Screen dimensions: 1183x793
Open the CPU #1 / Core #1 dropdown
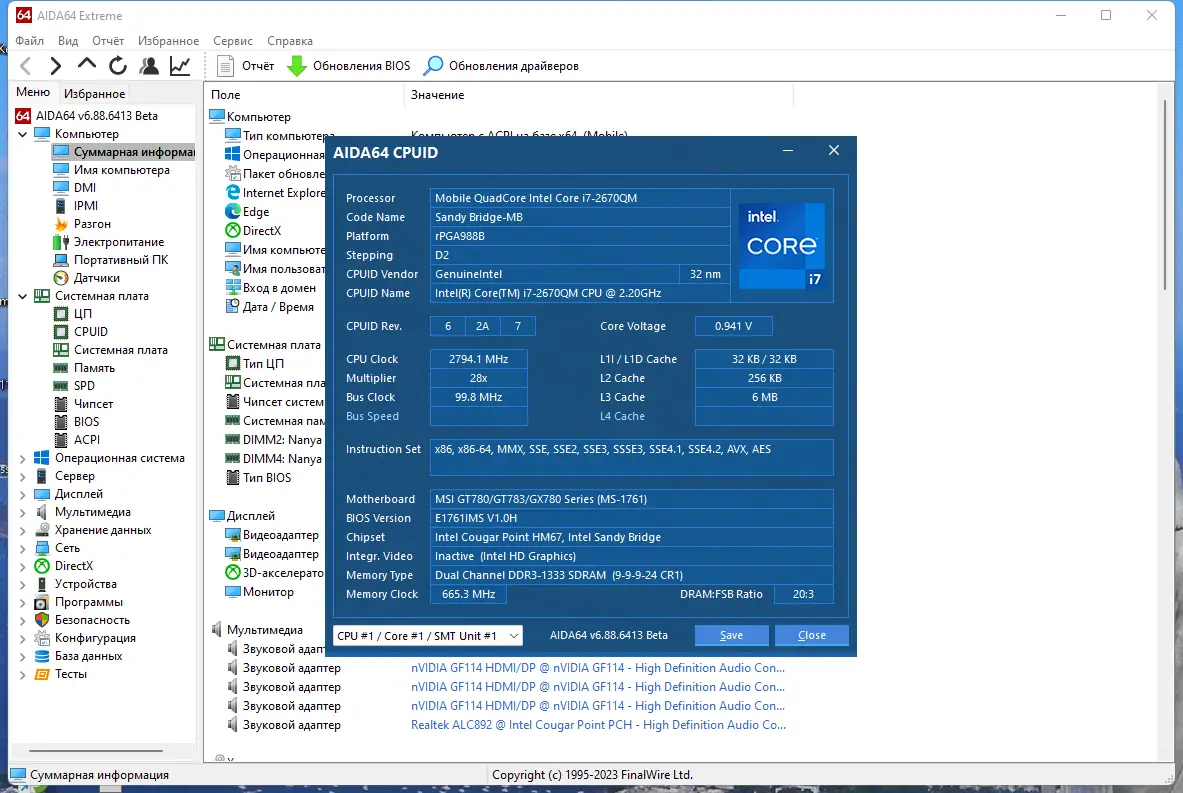(x=428, y=635)
